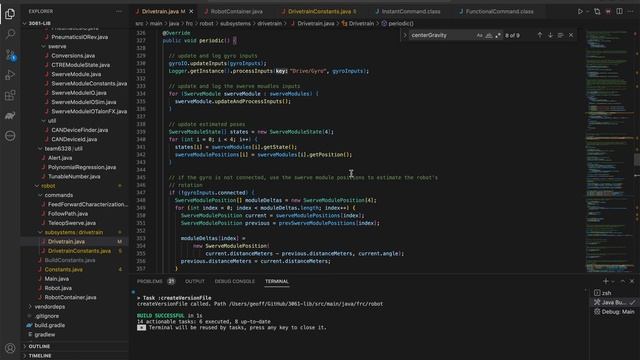
Task: Open the WPILib circular icon in activity bar
Action: coord(10,136)
